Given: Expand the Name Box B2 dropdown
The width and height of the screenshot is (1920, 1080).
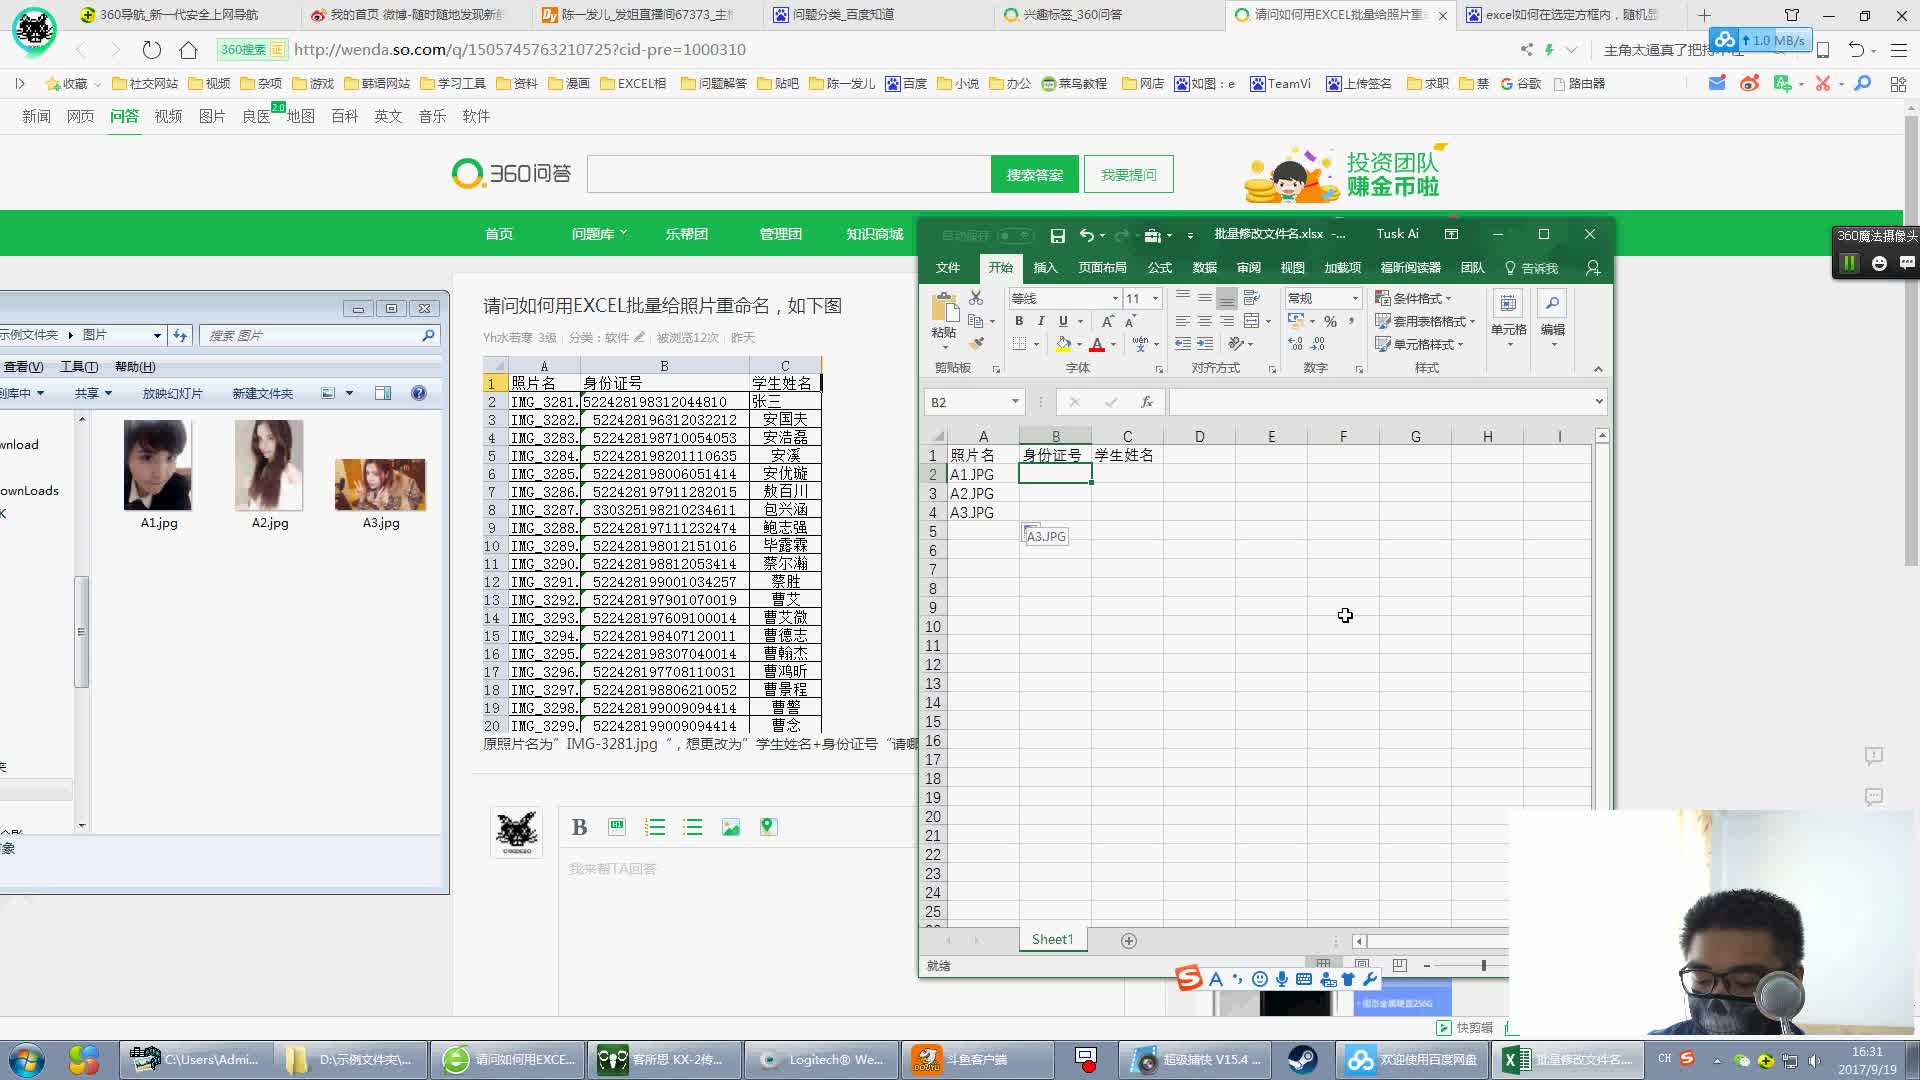Looking at the screenshot, I should tap(1015, 402).
